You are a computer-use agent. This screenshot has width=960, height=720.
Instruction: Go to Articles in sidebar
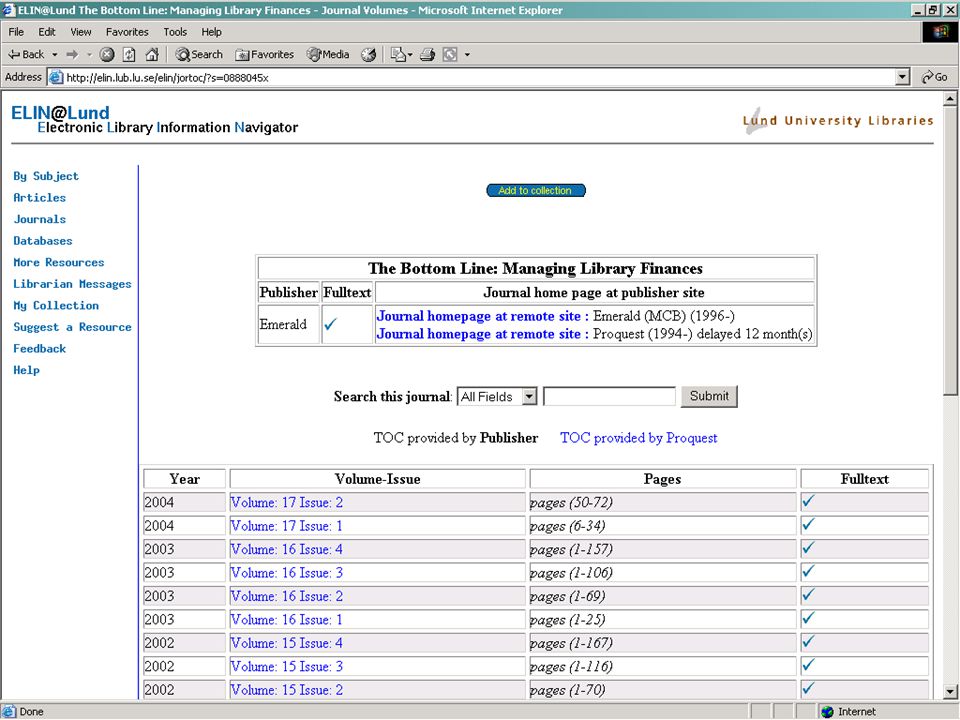pyautogui.click(x=39, y=197)
